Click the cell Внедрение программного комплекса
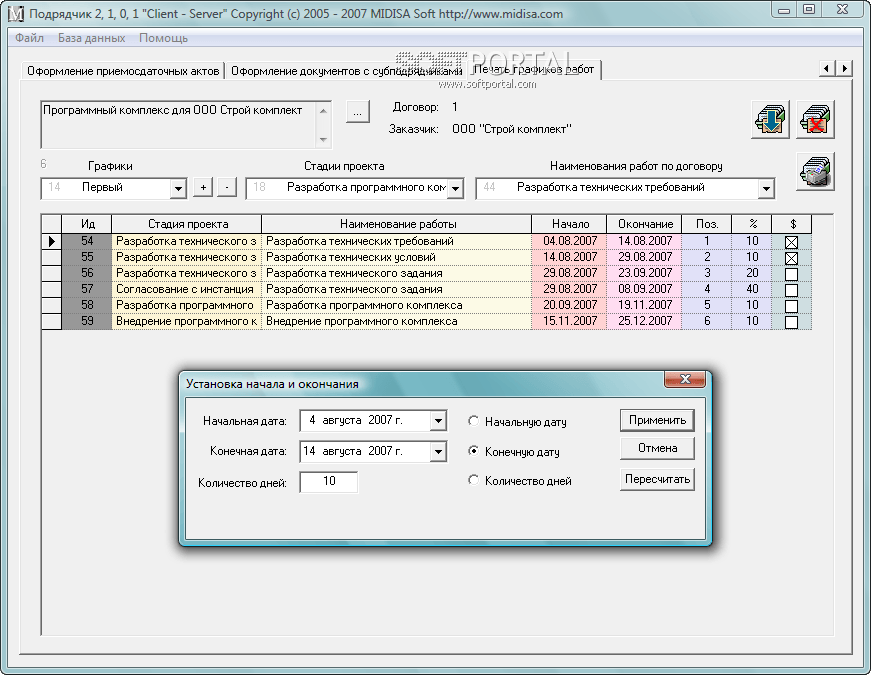Viewport: 871px width, 675px height. (x=397, y=321)
